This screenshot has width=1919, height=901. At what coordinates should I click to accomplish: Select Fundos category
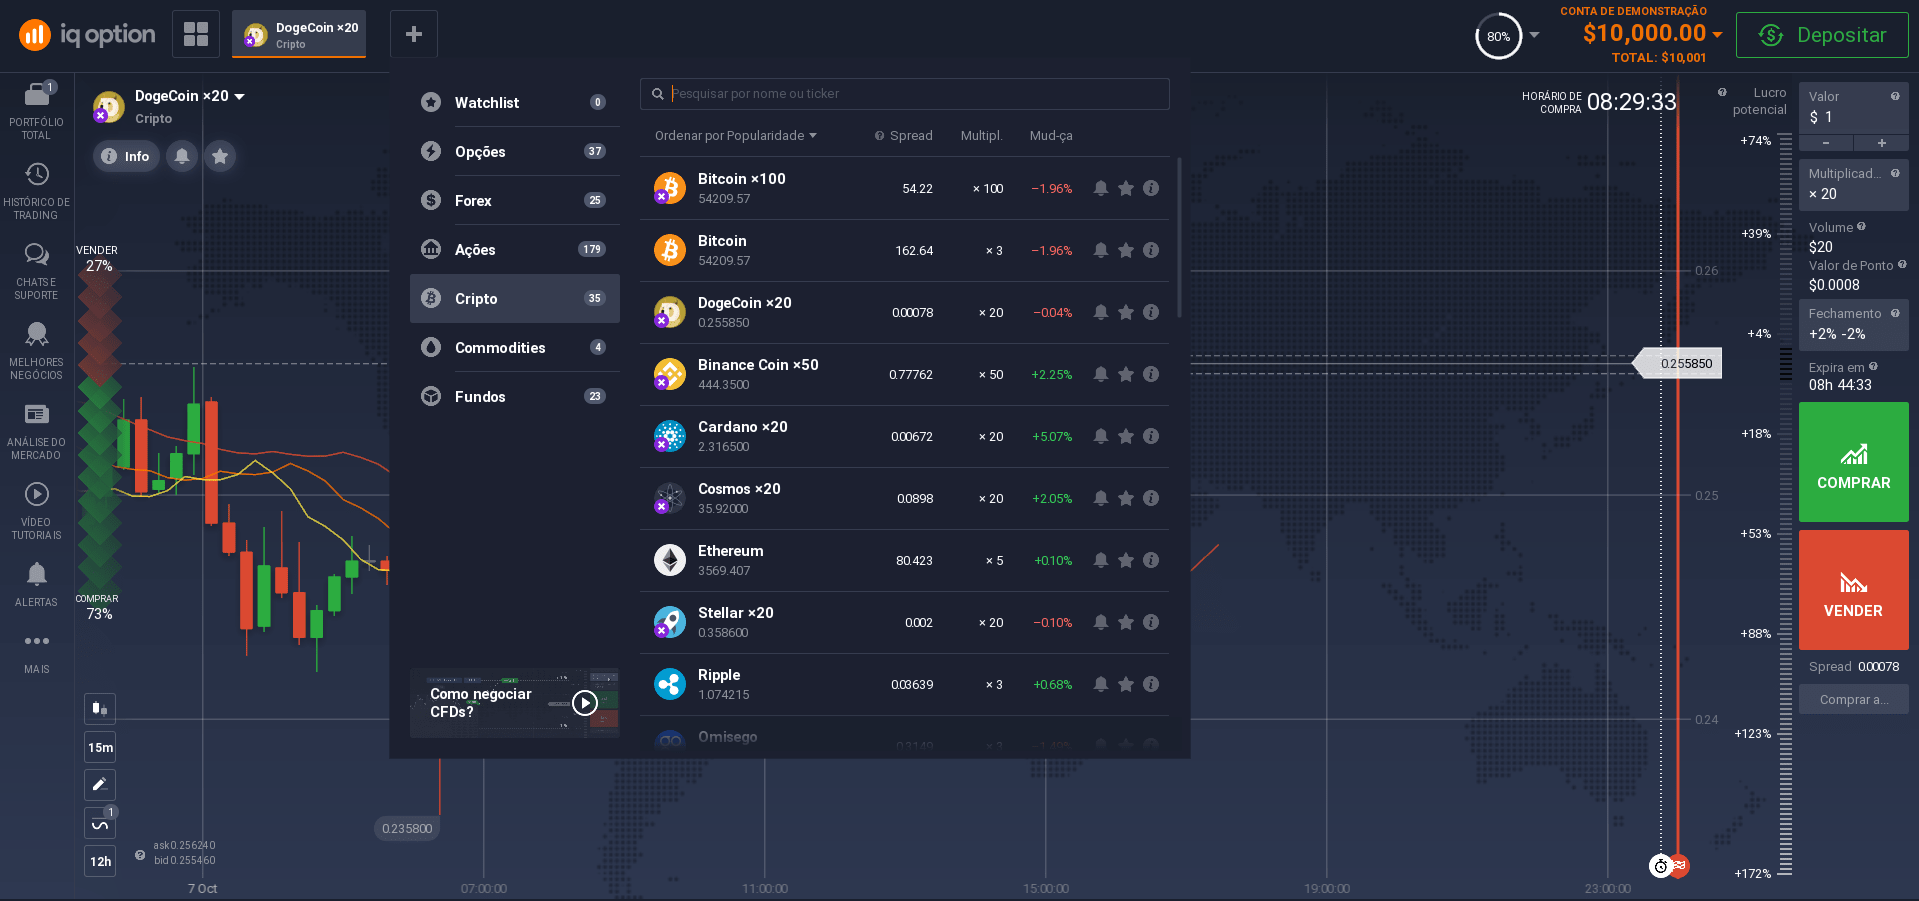click(514, 396)
